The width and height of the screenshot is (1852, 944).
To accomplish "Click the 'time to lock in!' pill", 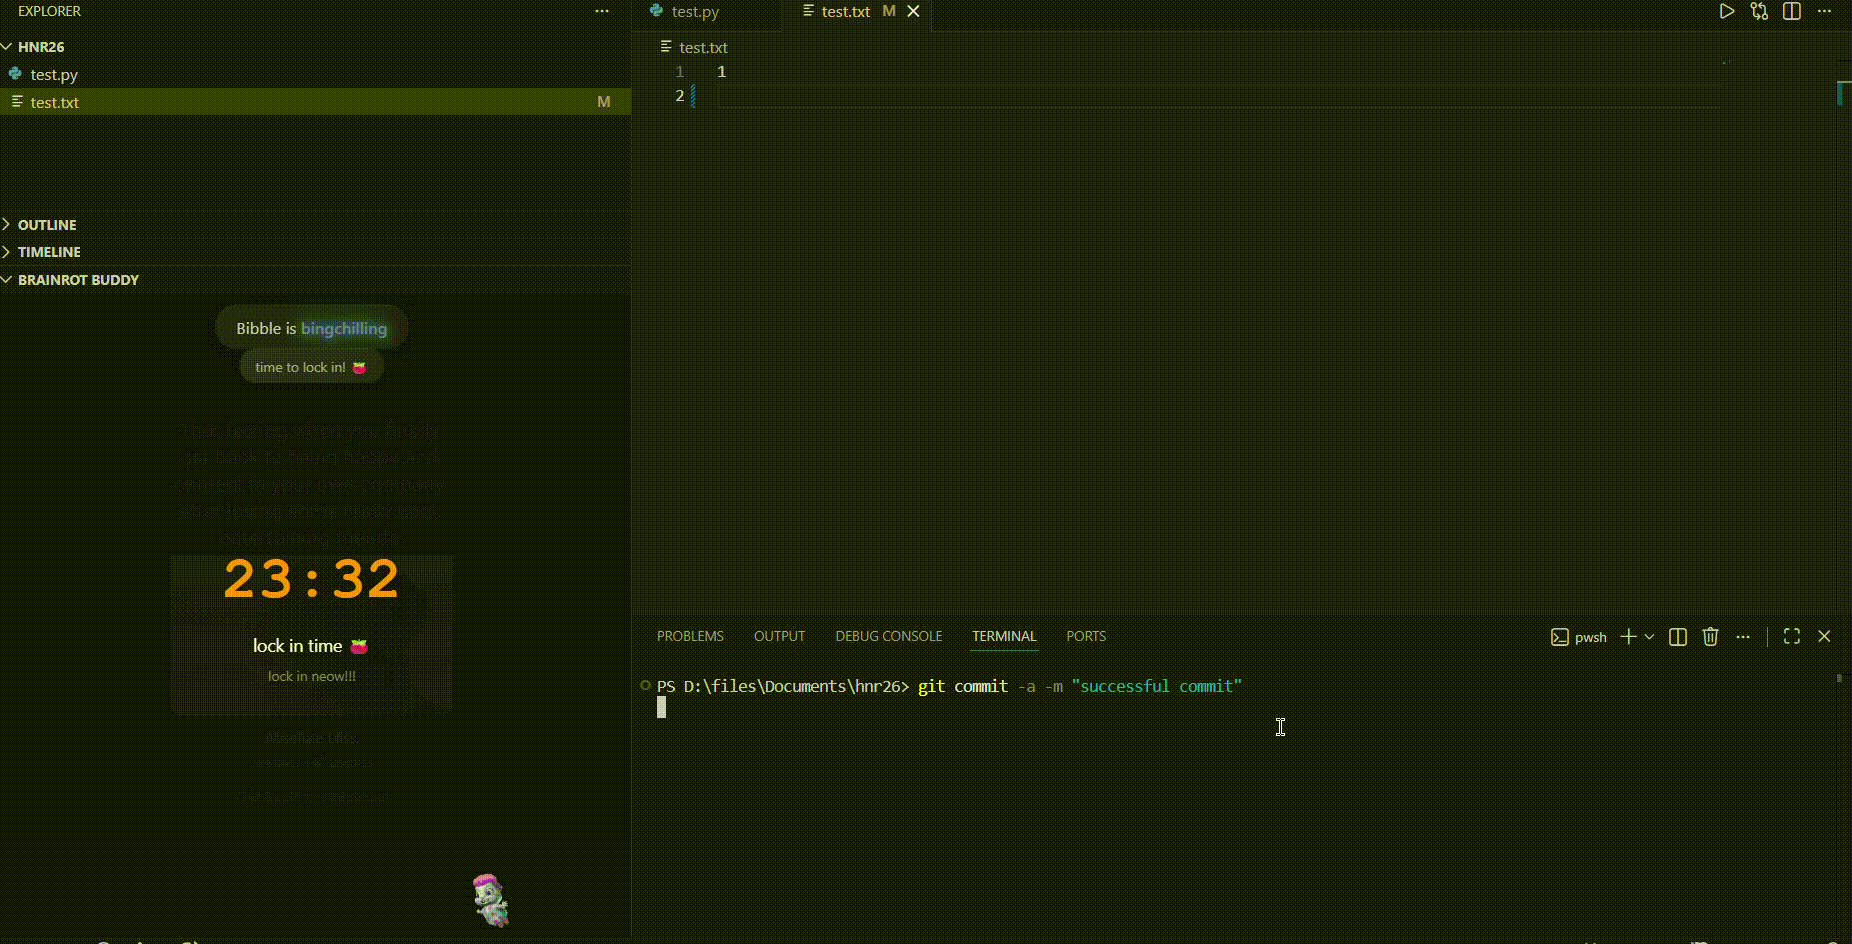I will point(311,367).
